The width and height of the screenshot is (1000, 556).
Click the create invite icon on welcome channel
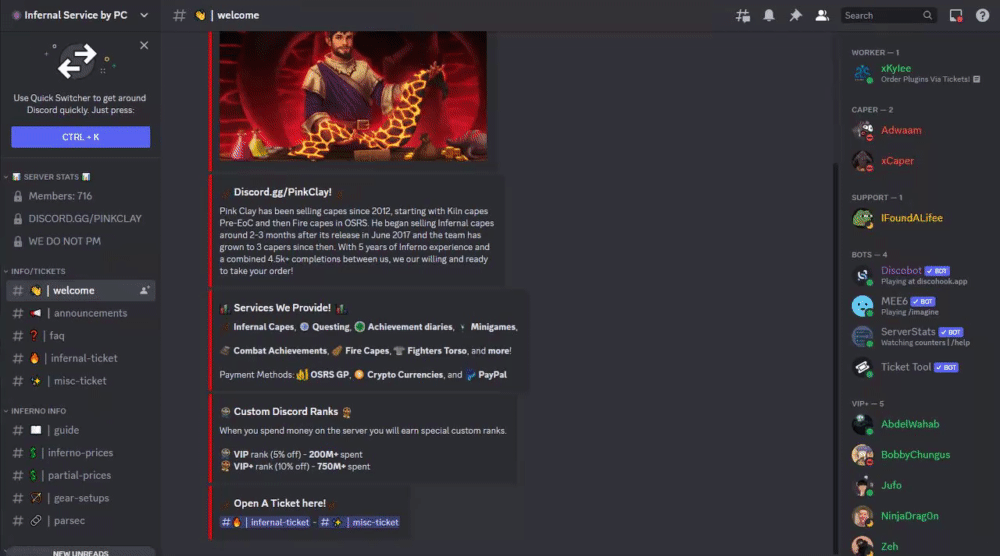tap(145, 291)
